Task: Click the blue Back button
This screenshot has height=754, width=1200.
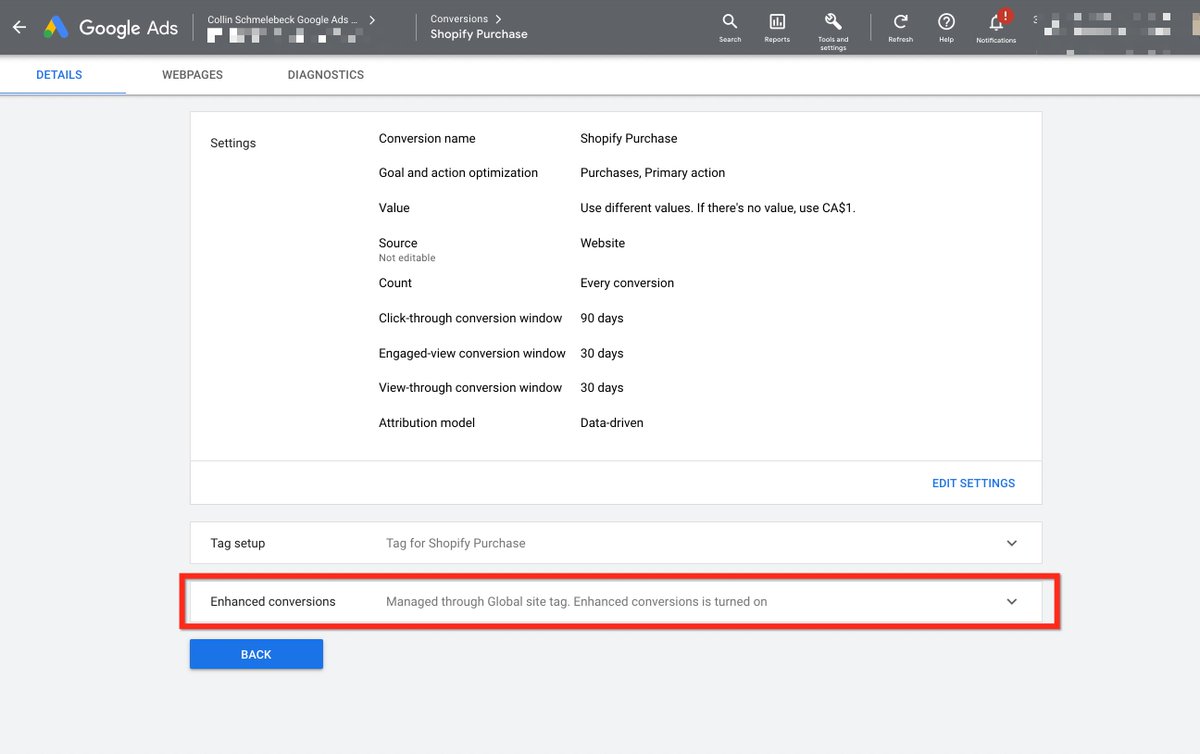Action: click(x=256, y=654)
